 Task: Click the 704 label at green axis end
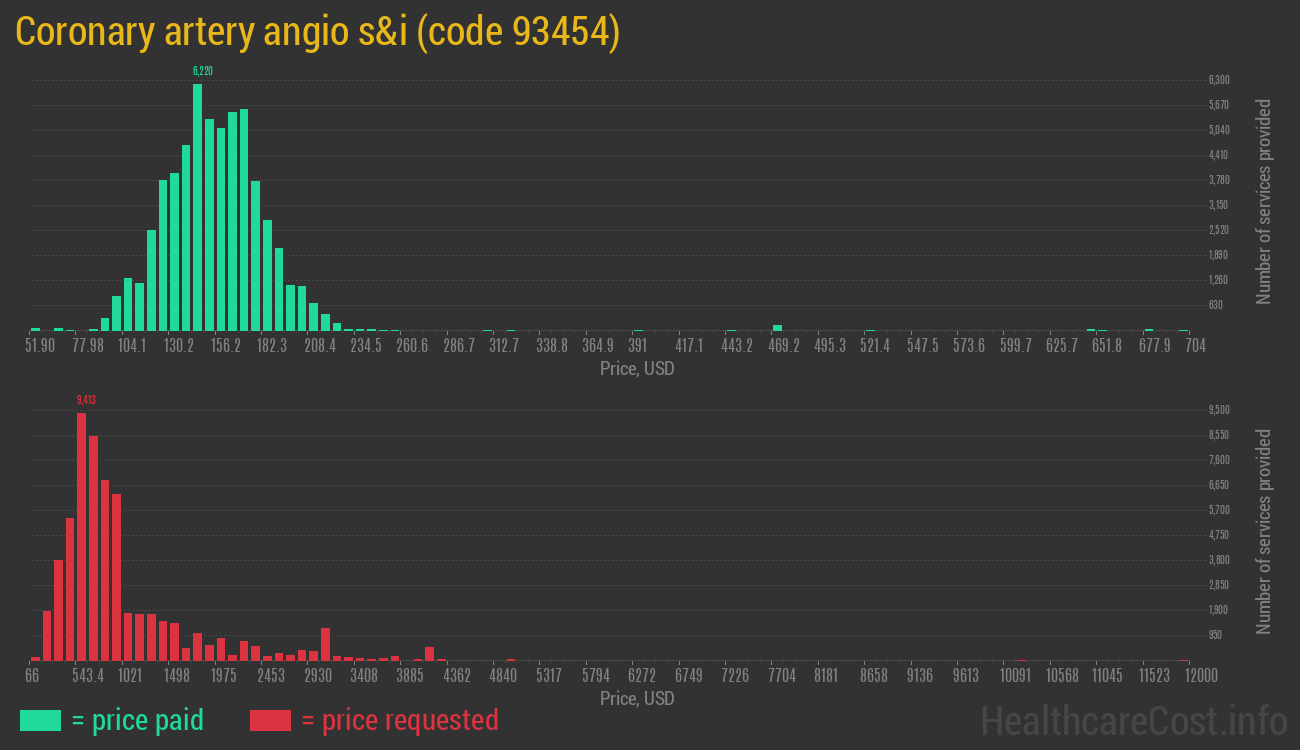(1194, 346)
